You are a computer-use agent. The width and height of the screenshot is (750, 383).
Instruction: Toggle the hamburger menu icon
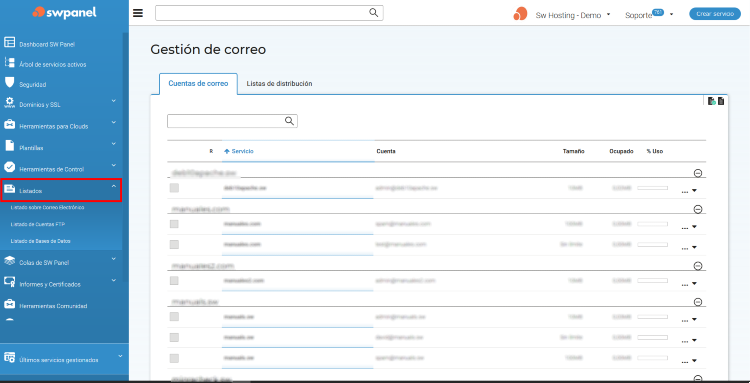point(138,13)
